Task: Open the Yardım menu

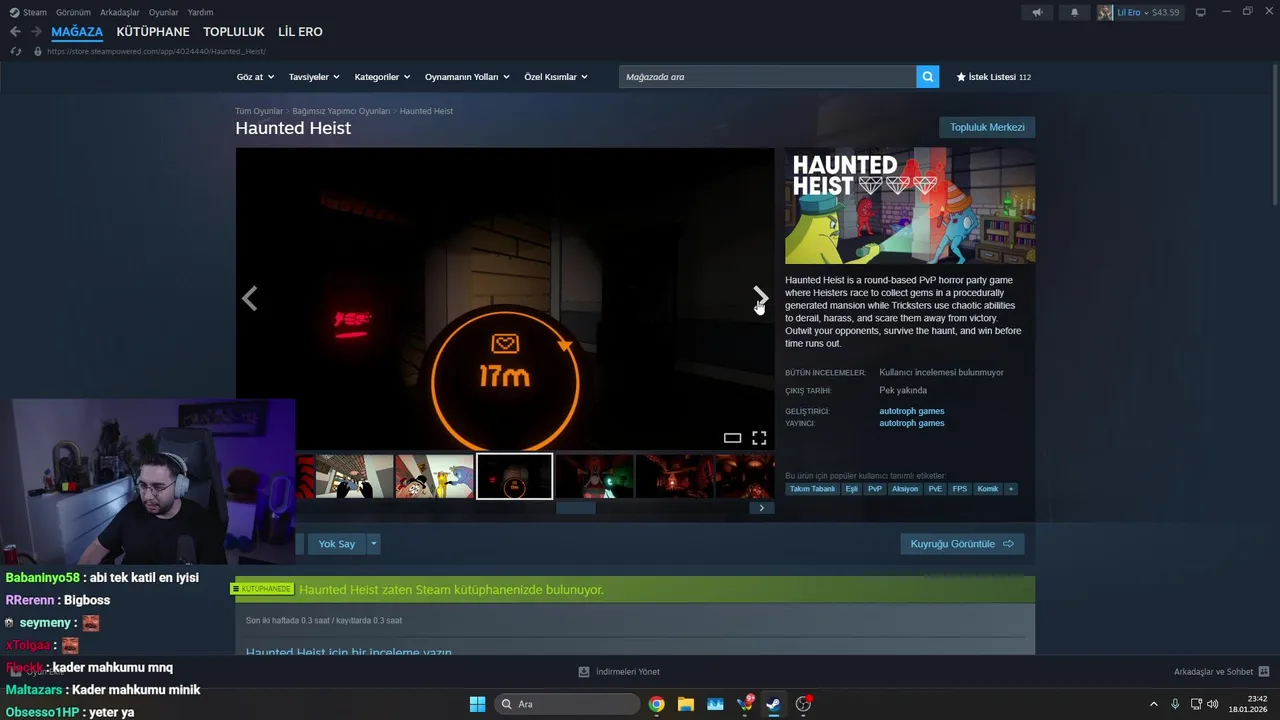Action: 200,12
